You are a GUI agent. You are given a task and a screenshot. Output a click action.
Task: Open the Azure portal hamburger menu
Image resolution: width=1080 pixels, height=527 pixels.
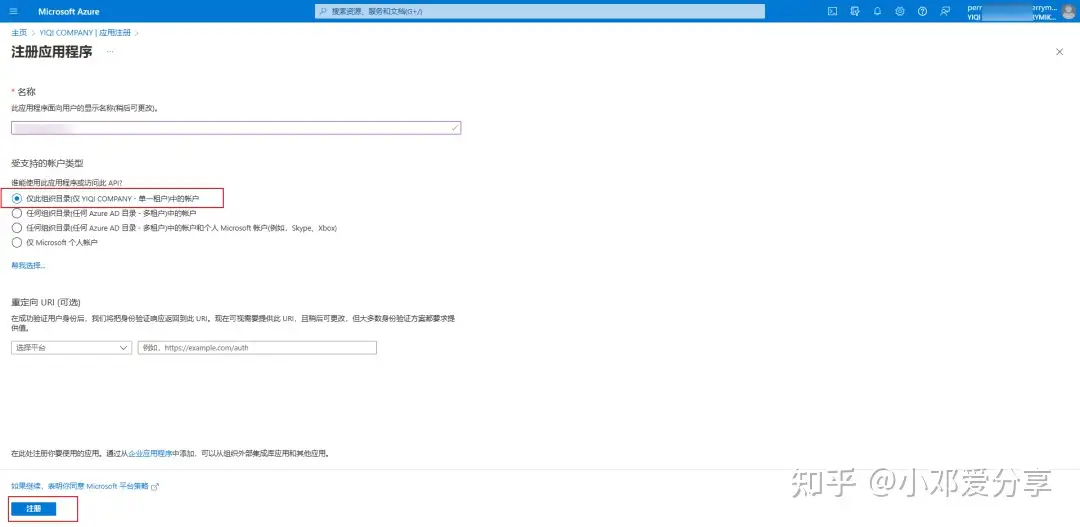point(14,11)
